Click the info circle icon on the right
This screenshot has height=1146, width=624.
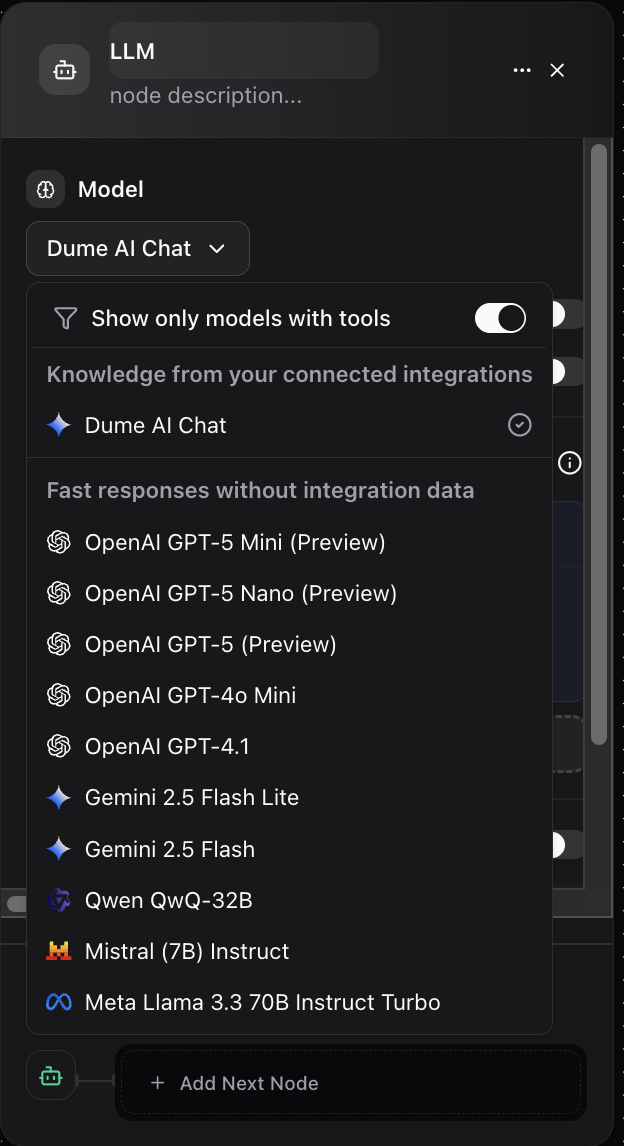click(x=569, y=462)
